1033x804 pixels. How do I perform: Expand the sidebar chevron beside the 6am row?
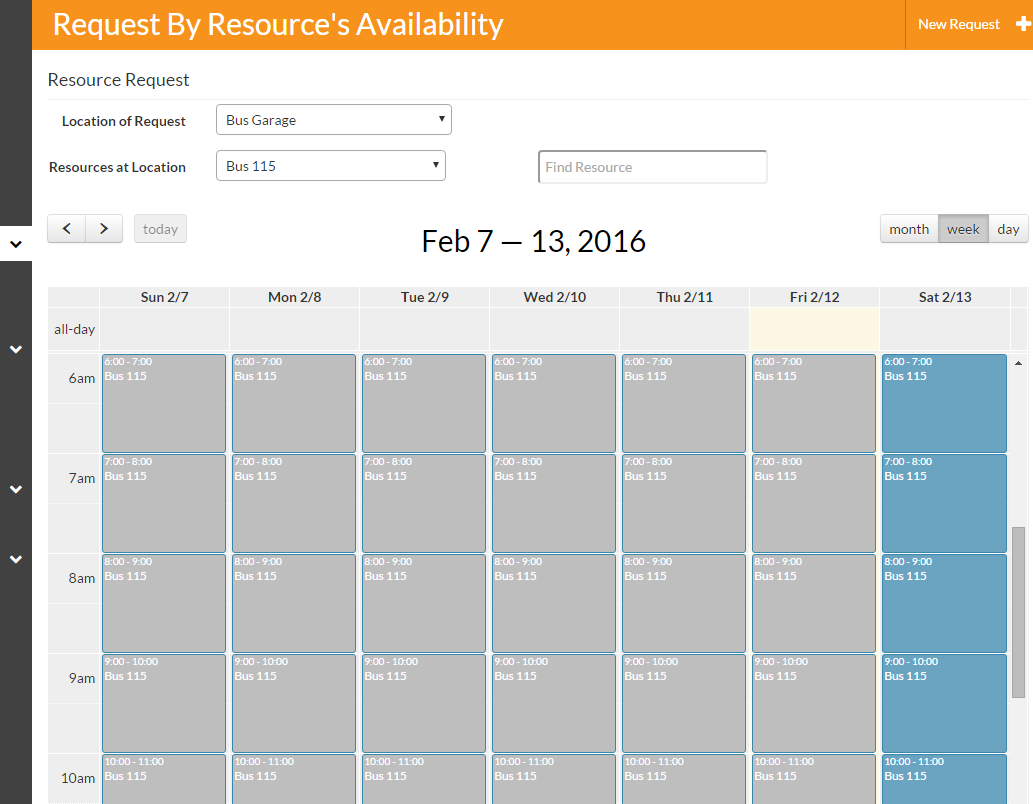tap(16, 349)
